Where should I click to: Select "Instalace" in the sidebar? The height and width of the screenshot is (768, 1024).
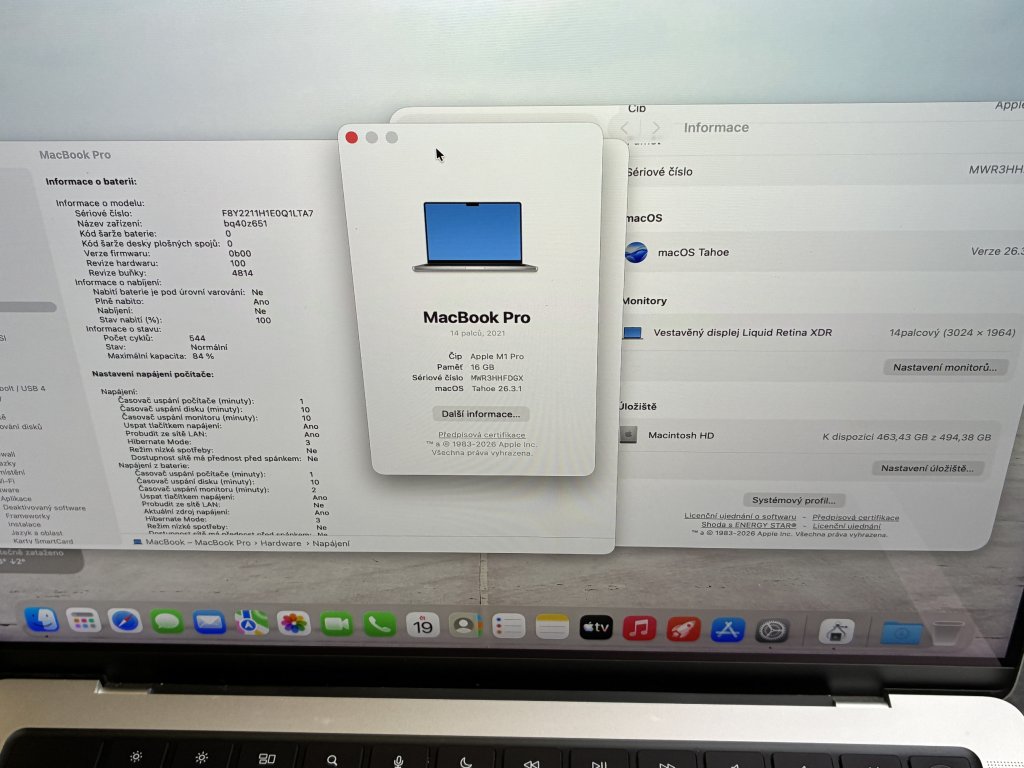(24, 524)
